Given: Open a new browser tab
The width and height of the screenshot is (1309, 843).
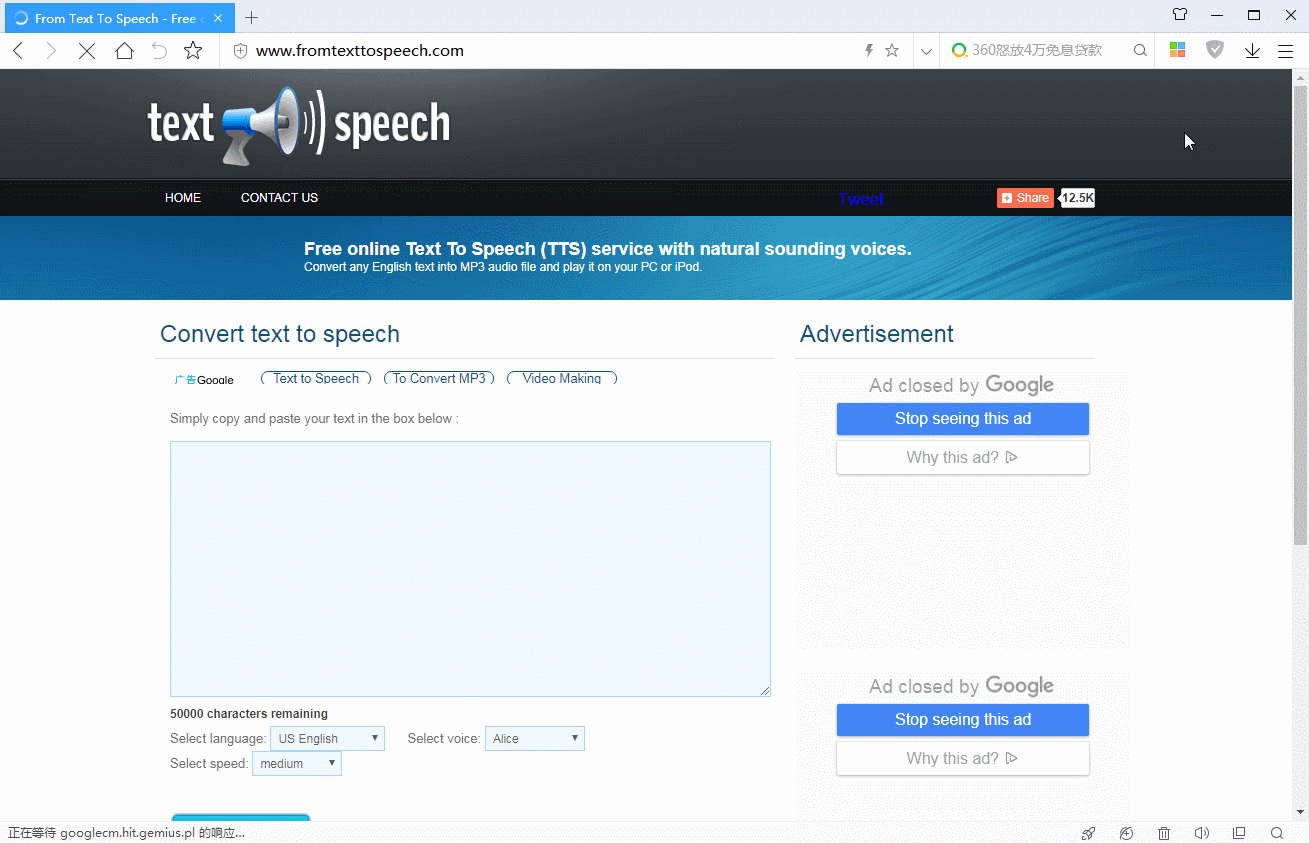Looking at the screenshot, I should pos(251,18).
